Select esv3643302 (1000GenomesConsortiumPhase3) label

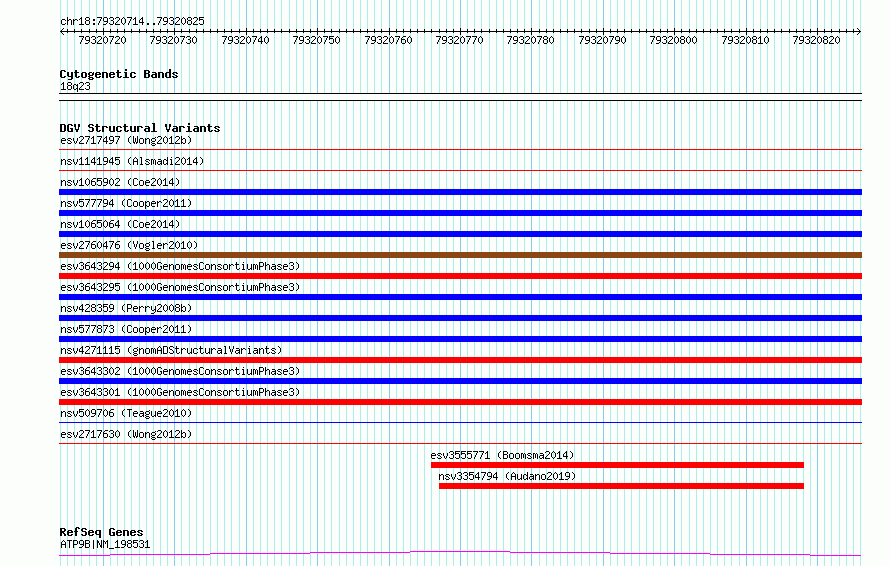pyautogui.click(x=180, y=371)
